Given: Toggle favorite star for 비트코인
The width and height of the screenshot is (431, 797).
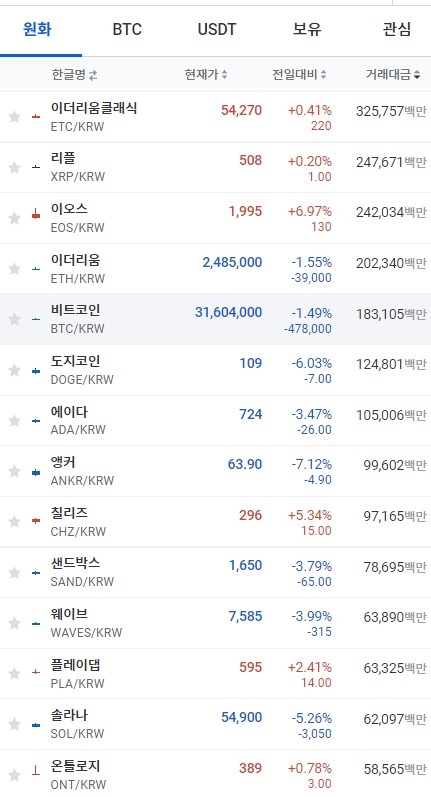Looking at the screenshot, I should [14, 319].
